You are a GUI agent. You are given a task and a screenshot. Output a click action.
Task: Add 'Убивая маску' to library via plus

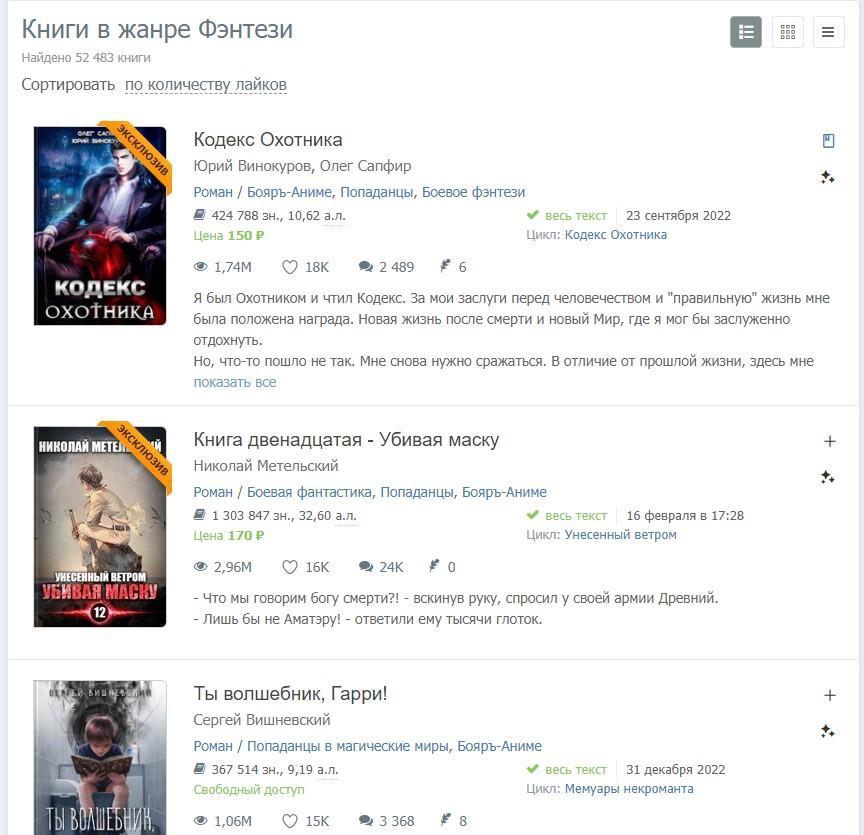pos(830,441)
